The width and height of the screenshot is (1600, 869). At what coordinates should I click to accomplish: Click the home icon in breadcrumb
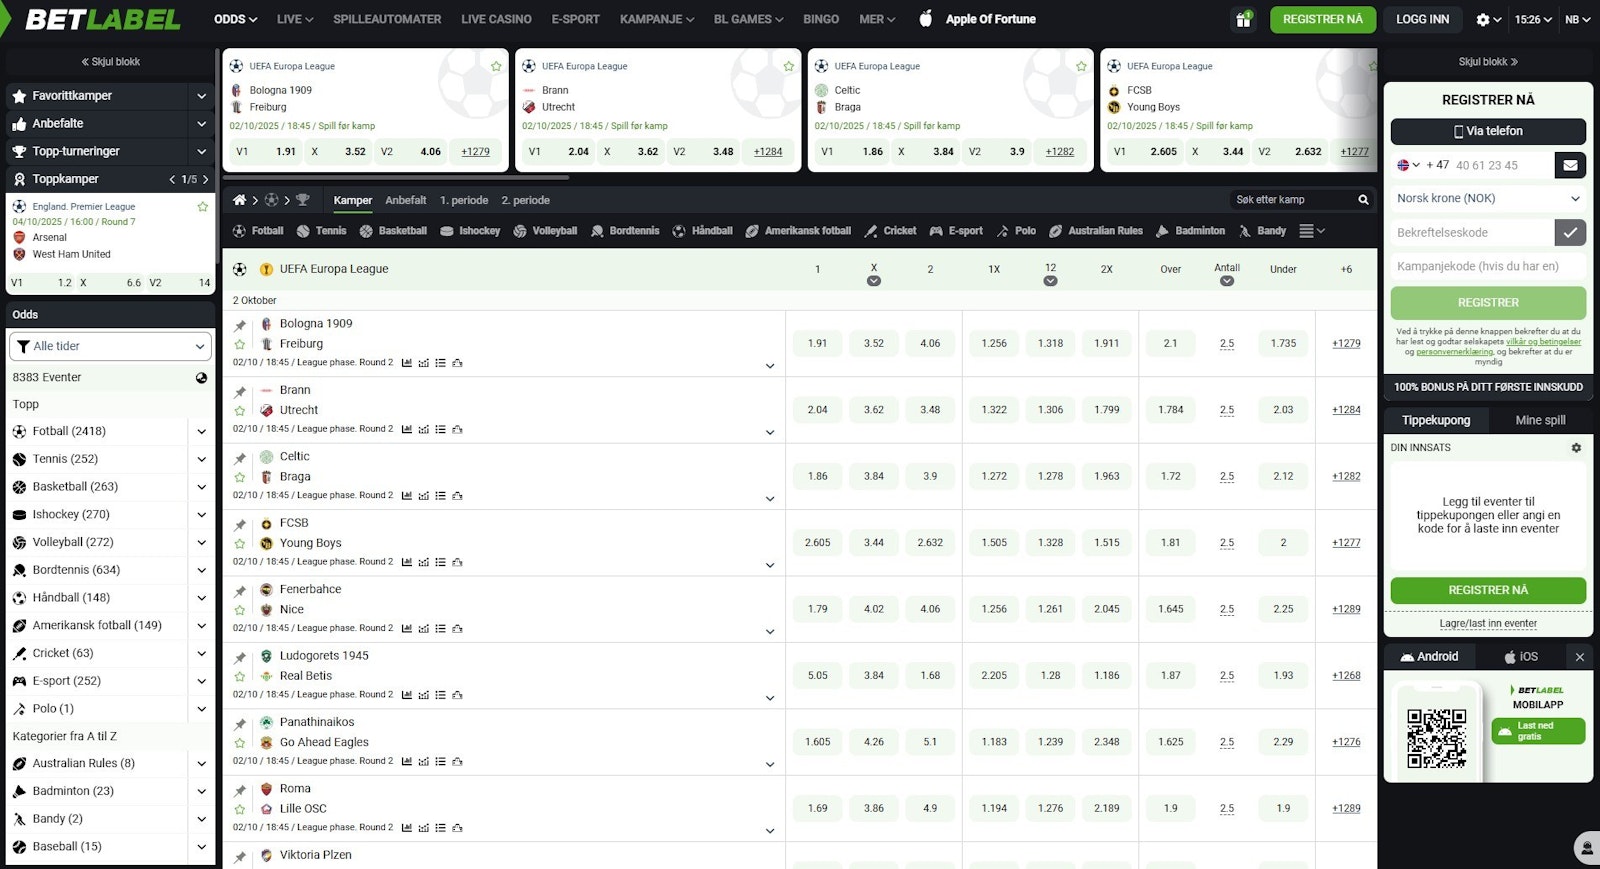click(x=239, y=200)
